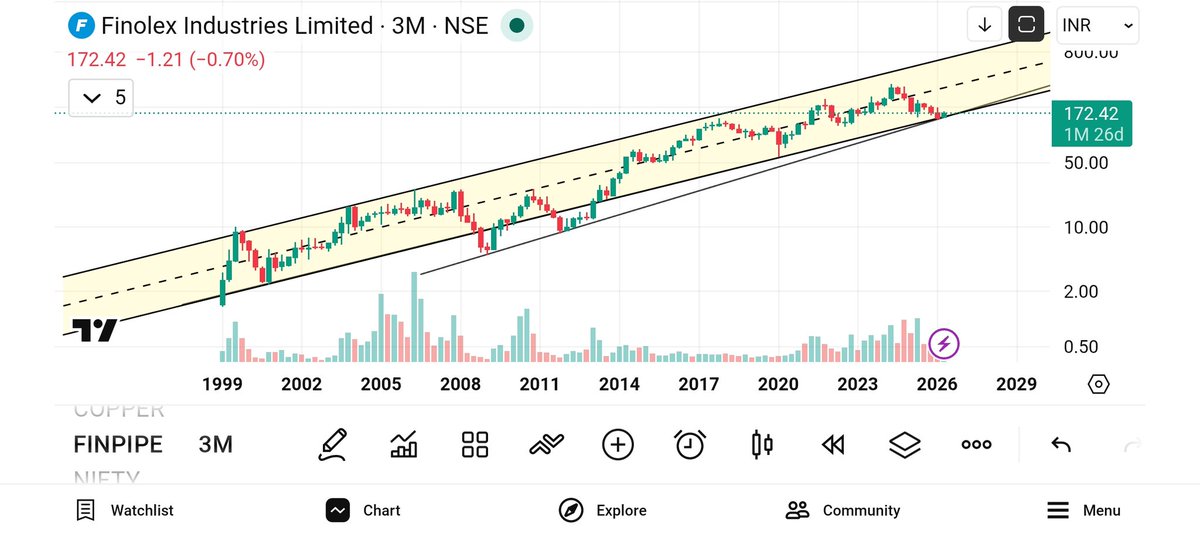Tap the 2020 time axis label
Image resolution: width=1200 pixels, height=537 pixels.
click(x=778, y=384)
